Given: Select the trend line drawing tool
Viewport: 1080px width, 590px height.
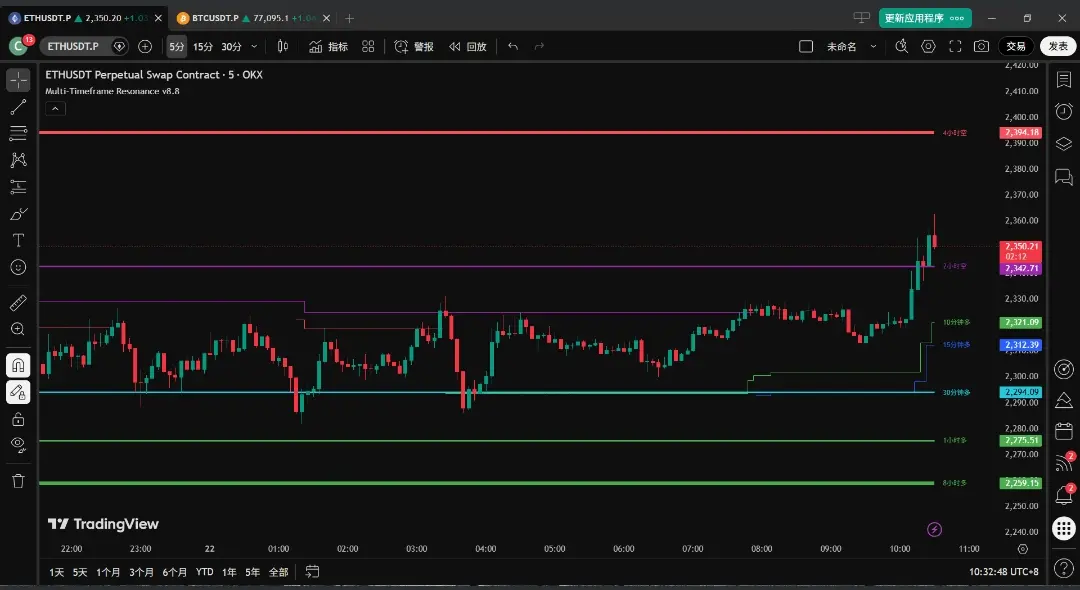Looking at the screenshot, I should (x=19, y=107).
